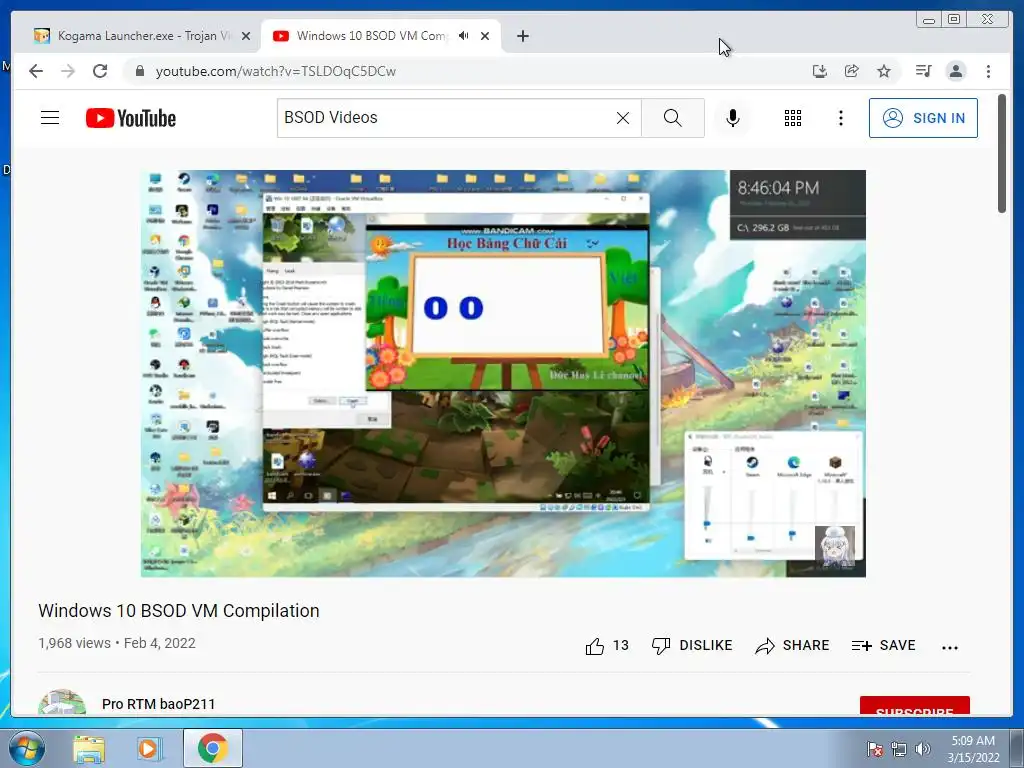
Task: Open the Chrome three-dot menu
Action: (x=988, y=71)
